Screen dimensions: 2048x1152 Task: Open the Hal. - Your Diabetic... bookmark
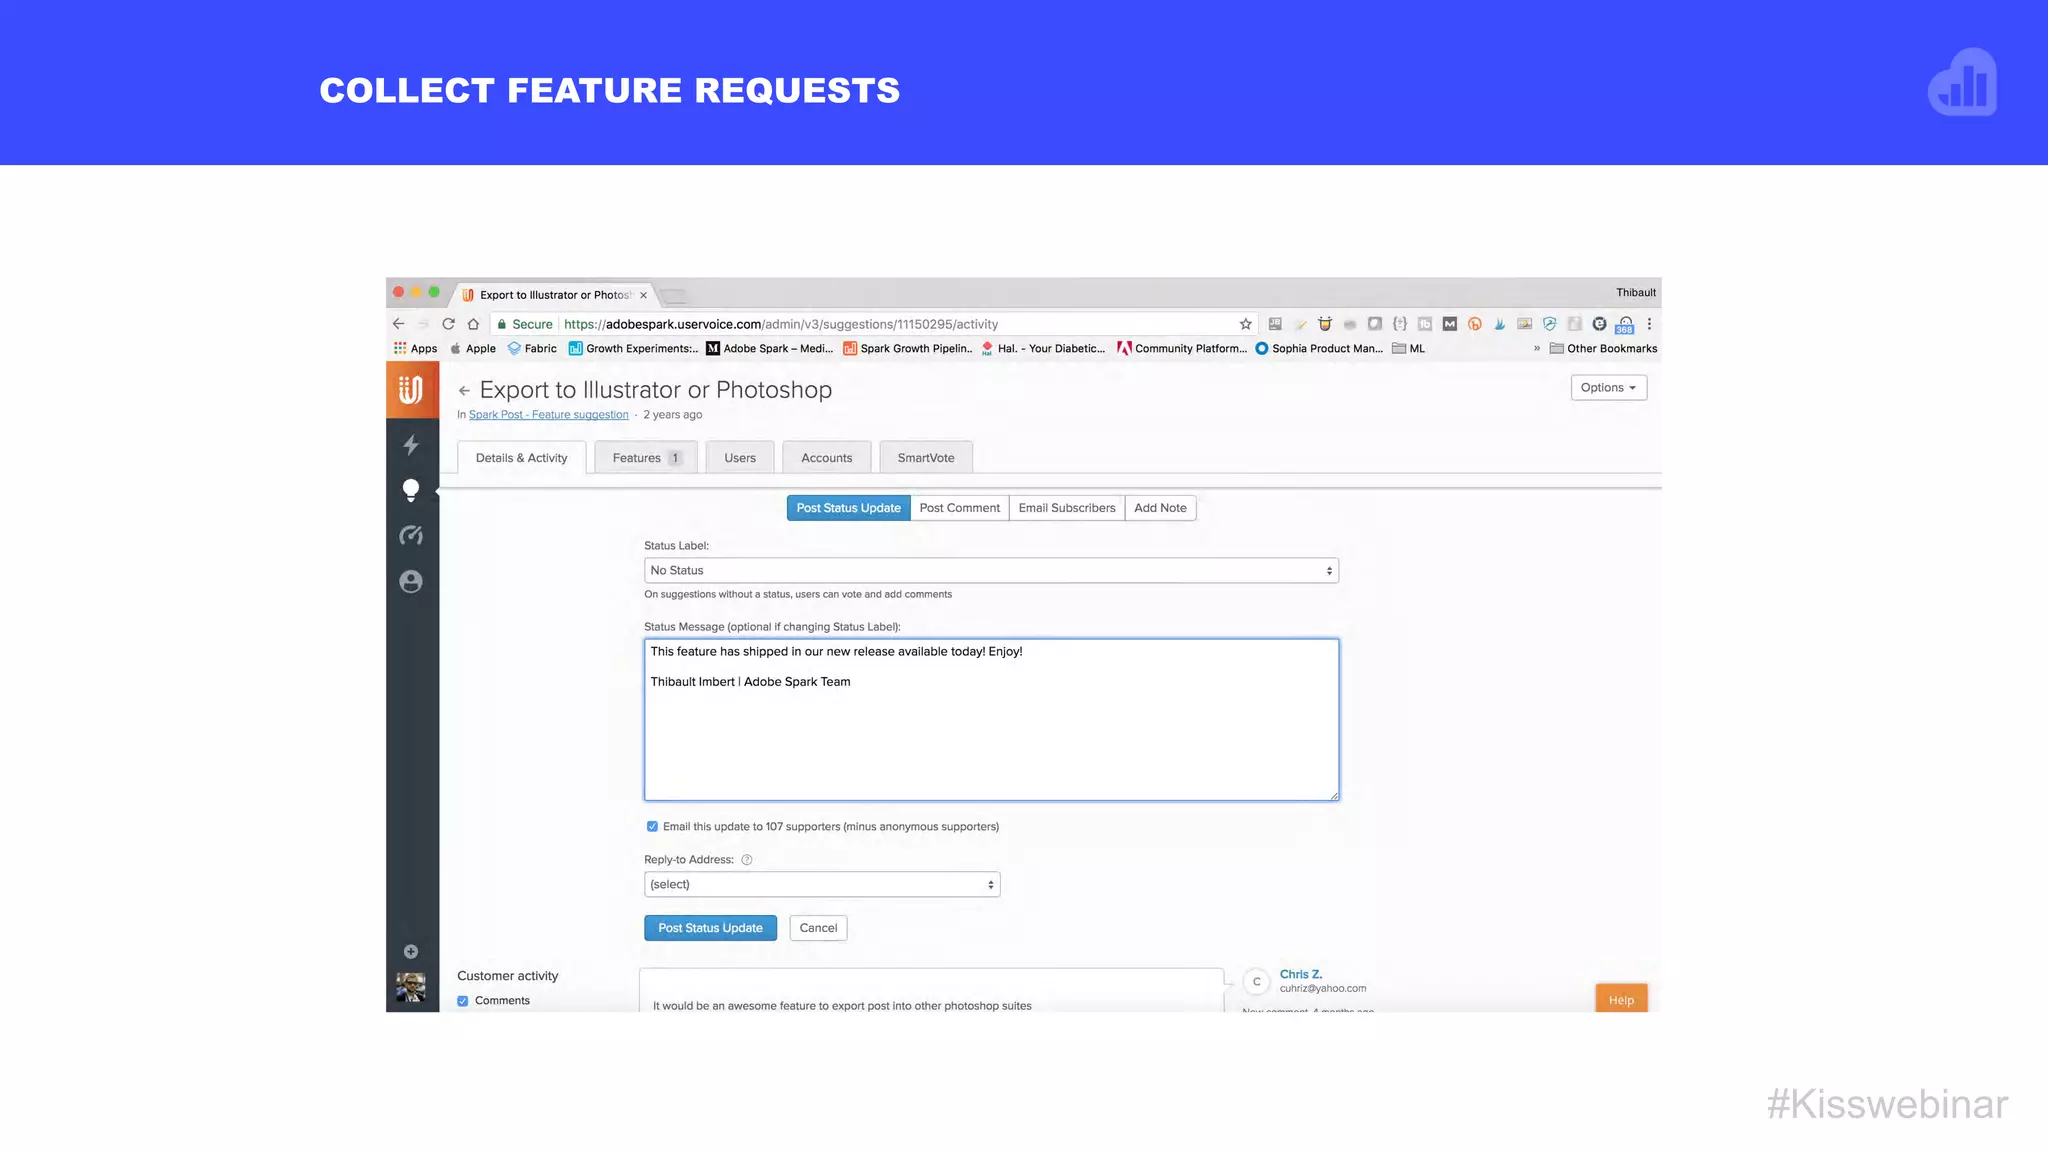[x=1043, y=349]
